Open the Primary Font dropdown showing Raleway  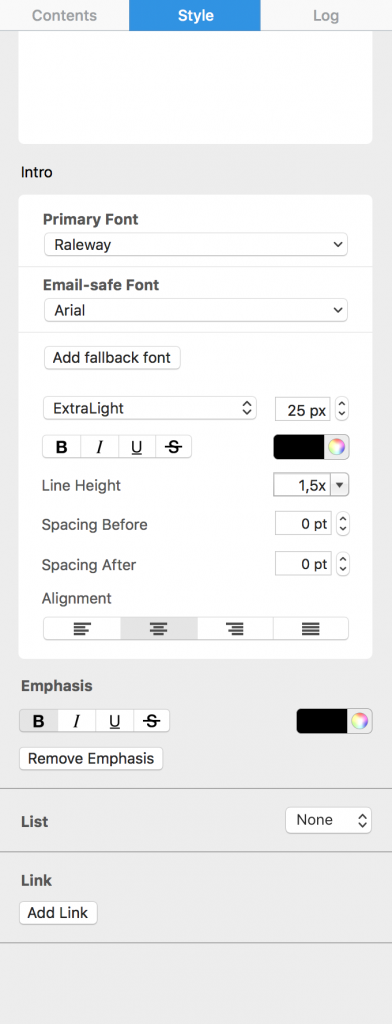coord(196,245)
